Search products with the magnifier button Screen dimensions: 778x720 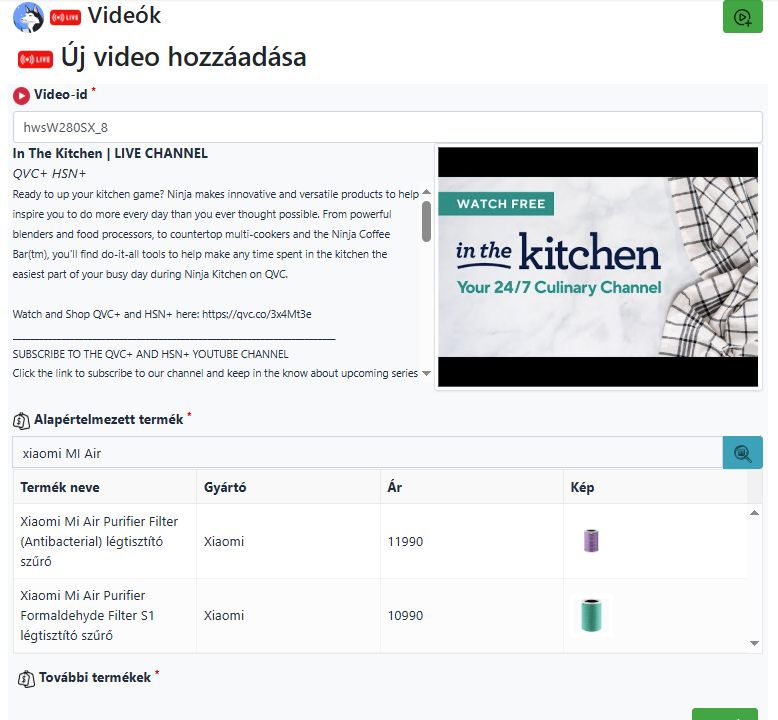pos(742,453)
